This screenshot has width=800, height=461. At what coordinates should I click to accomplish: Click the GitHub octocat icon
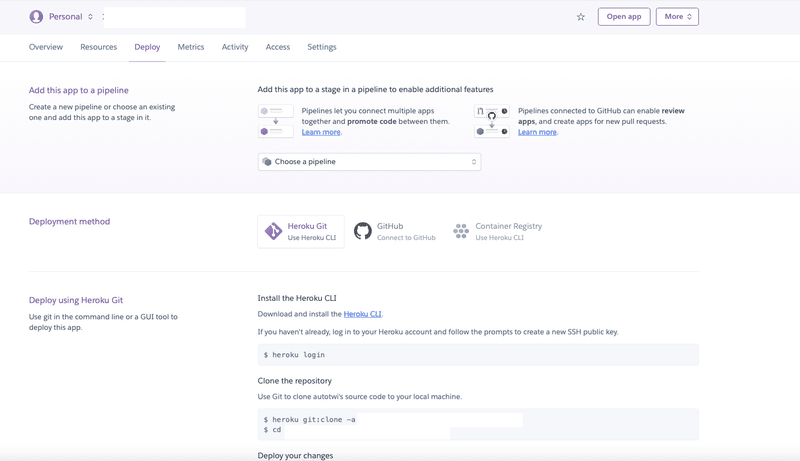coord(363,231)
